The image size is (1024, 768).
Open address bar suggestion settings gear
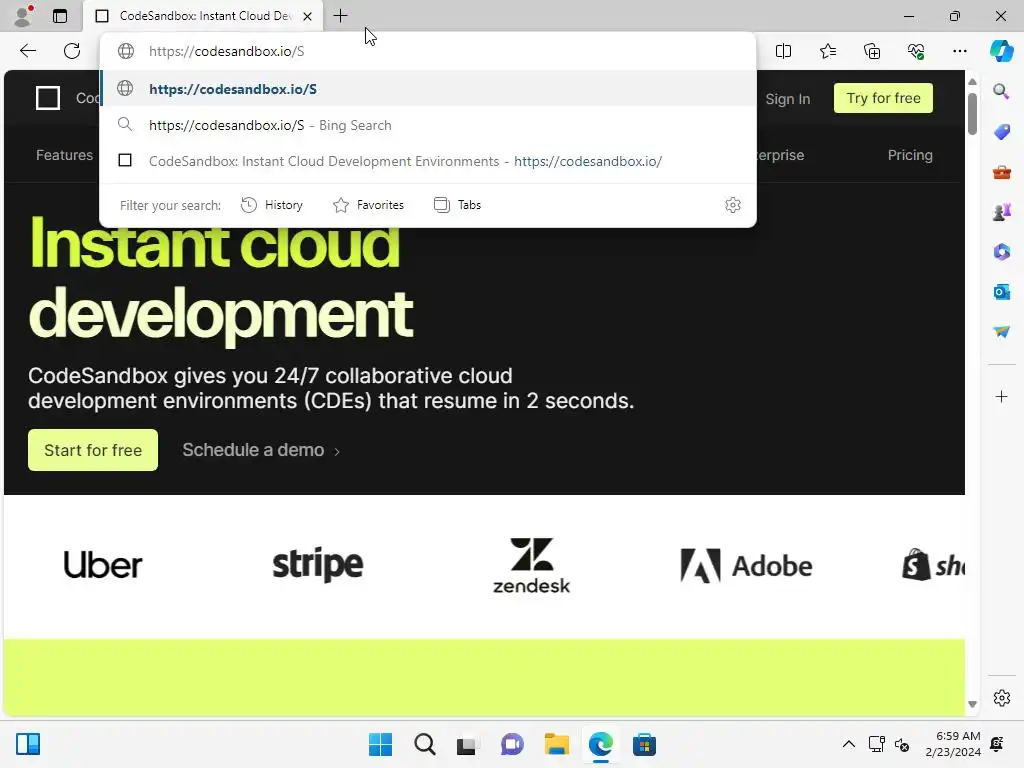coord(733,205)
